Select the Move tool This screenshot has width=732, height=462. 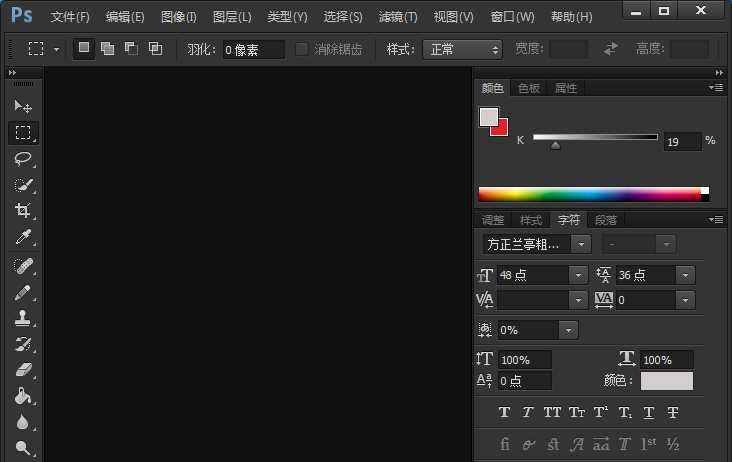[x=22, y=107]
